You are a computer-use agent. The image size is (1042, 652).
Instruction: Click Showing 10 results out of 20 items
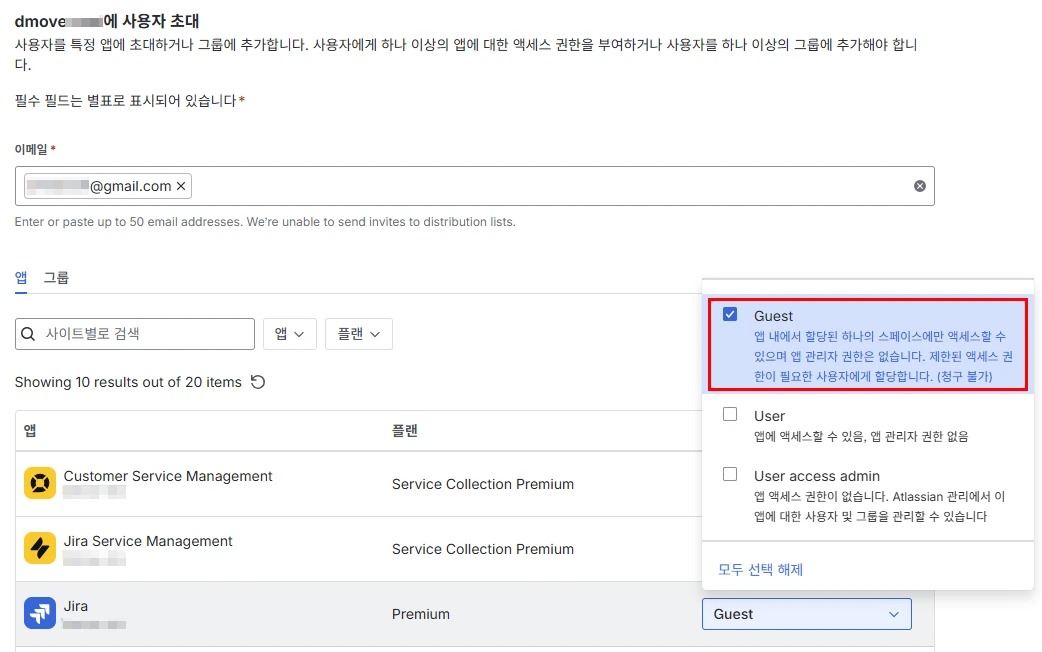click(128, 382)
